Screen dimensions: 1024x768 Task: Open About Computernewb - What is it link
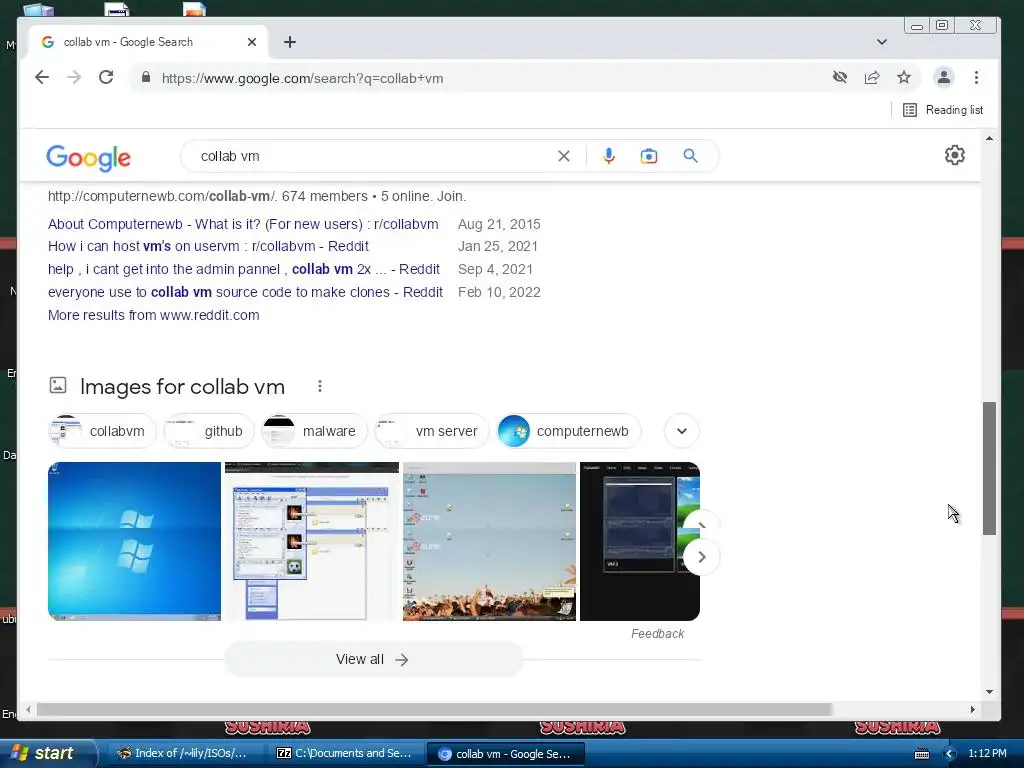[243, 224]
